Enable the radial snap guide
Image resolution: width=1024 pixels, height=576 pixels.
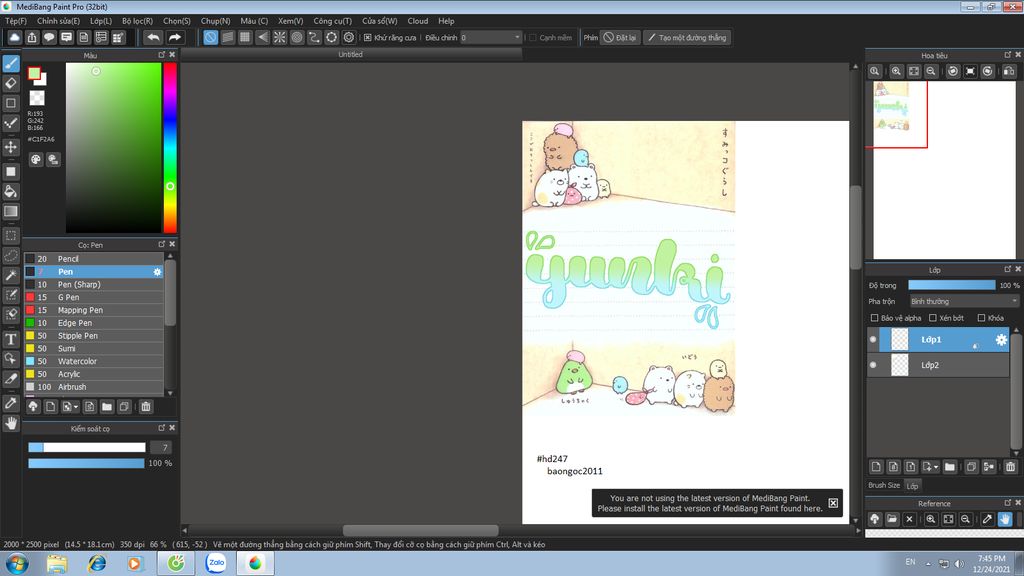[280, 37]
